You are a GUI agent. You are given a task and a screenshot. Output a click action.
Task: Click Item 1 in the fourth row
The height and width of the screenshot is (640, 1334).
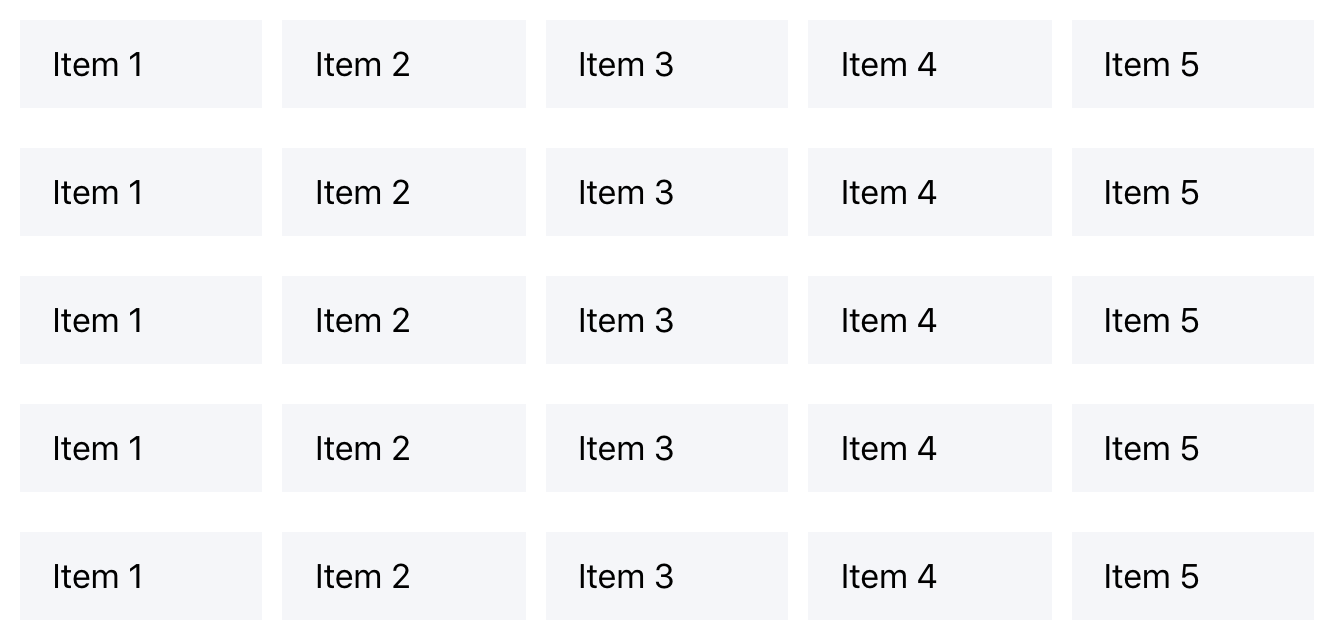[x=140, y=448]
